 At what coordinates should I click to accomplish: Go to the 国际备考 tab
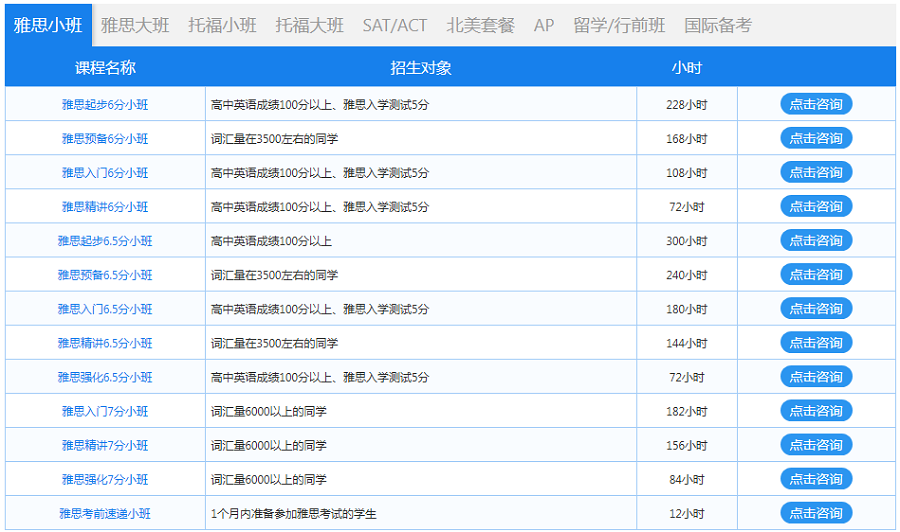point(718,25)
